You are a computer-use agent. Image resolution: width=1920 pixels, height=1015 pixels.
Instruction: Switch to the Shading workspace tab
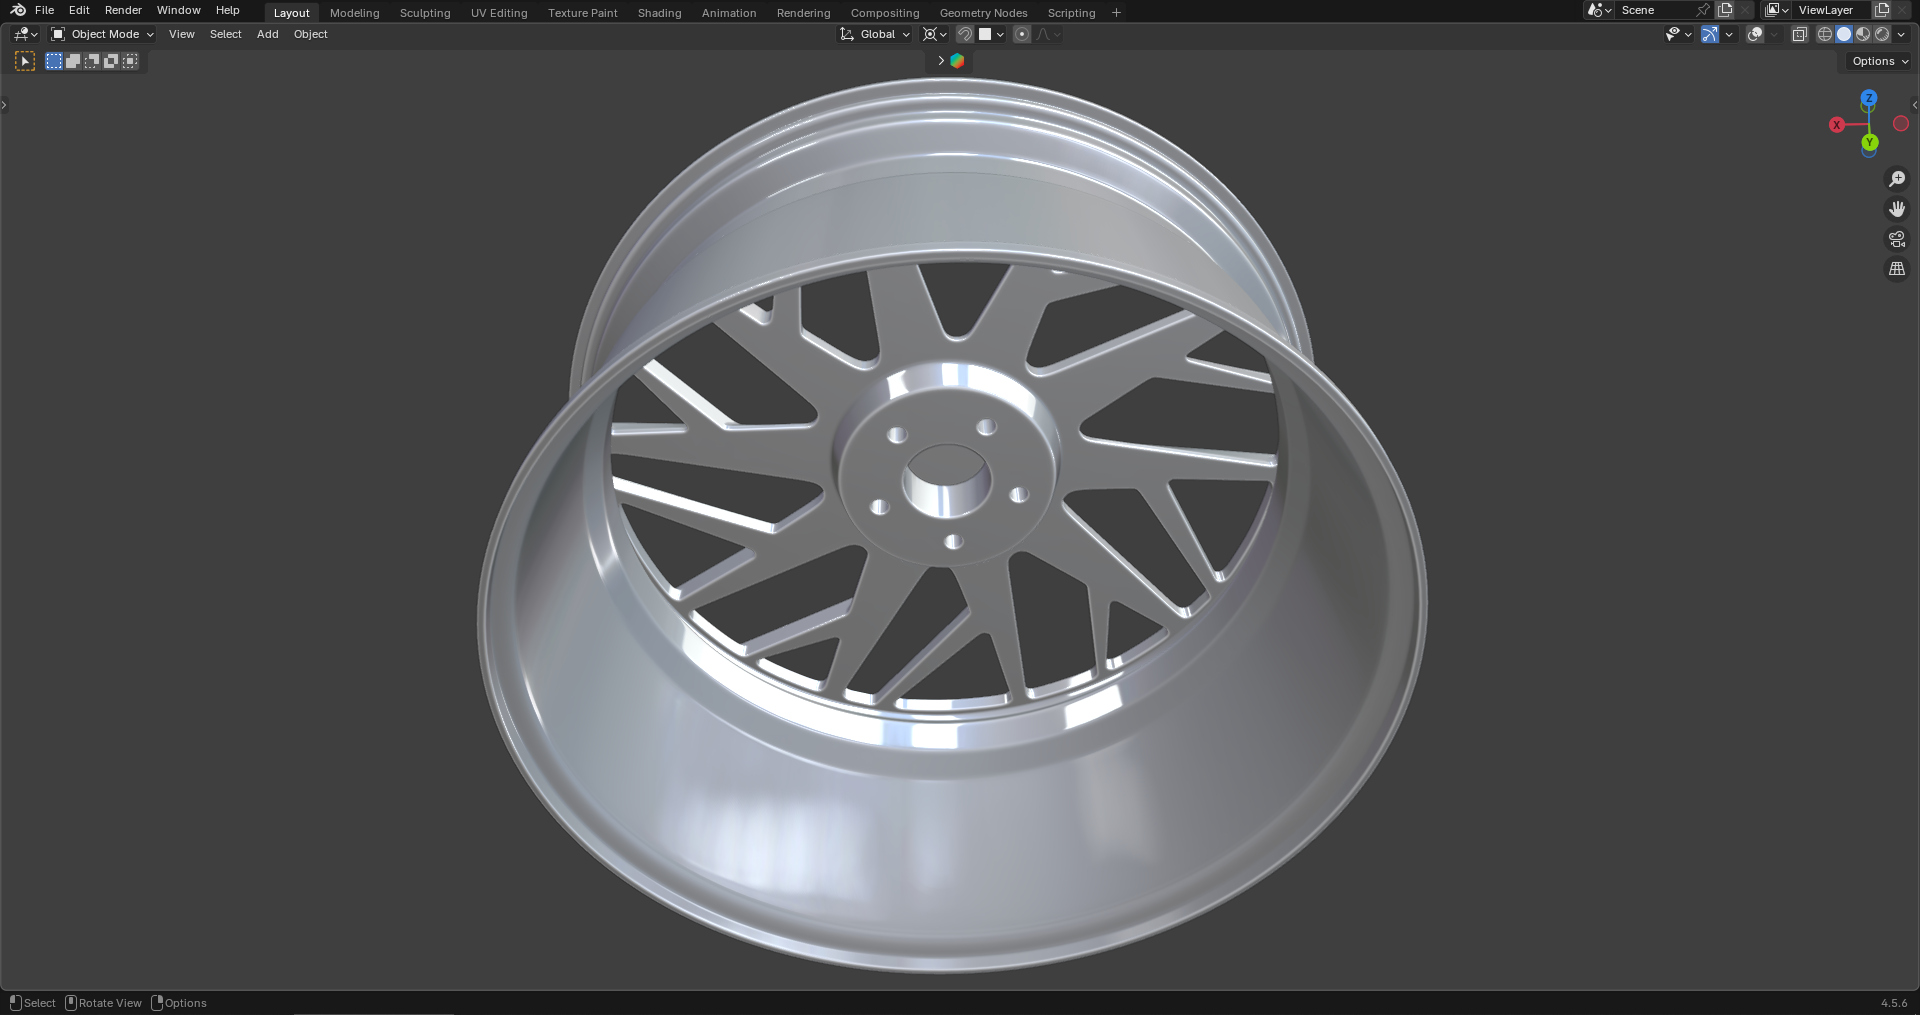point(659,13)
